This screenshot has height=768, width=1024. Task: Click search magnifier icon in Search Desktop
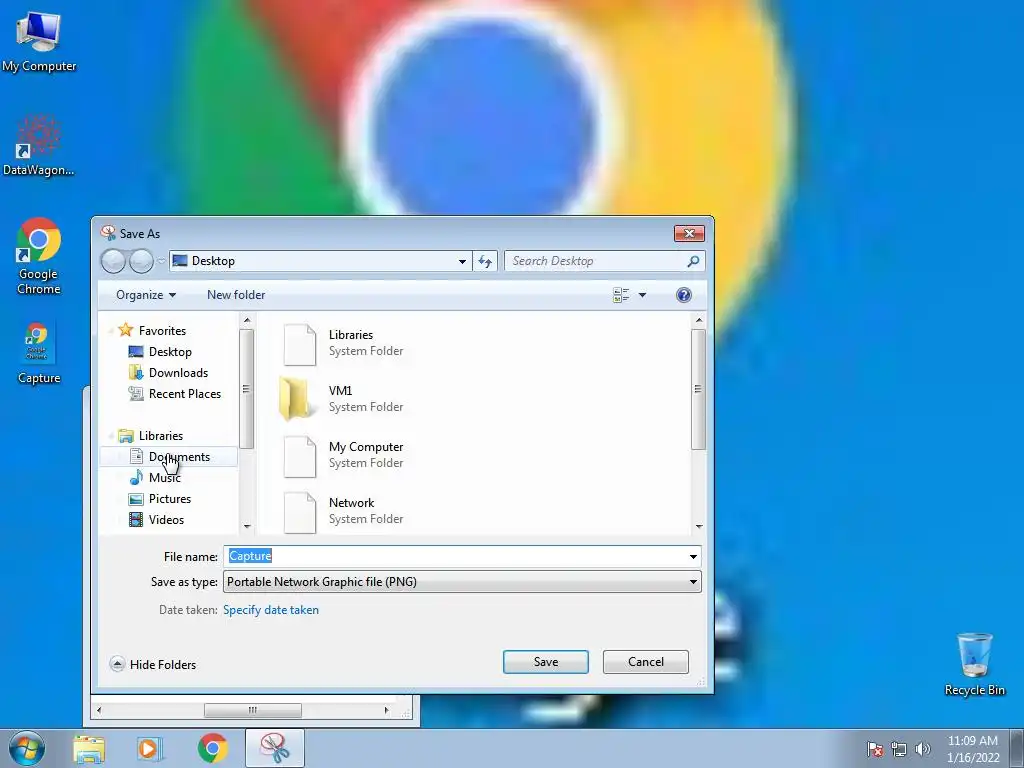tap(694, 261)
